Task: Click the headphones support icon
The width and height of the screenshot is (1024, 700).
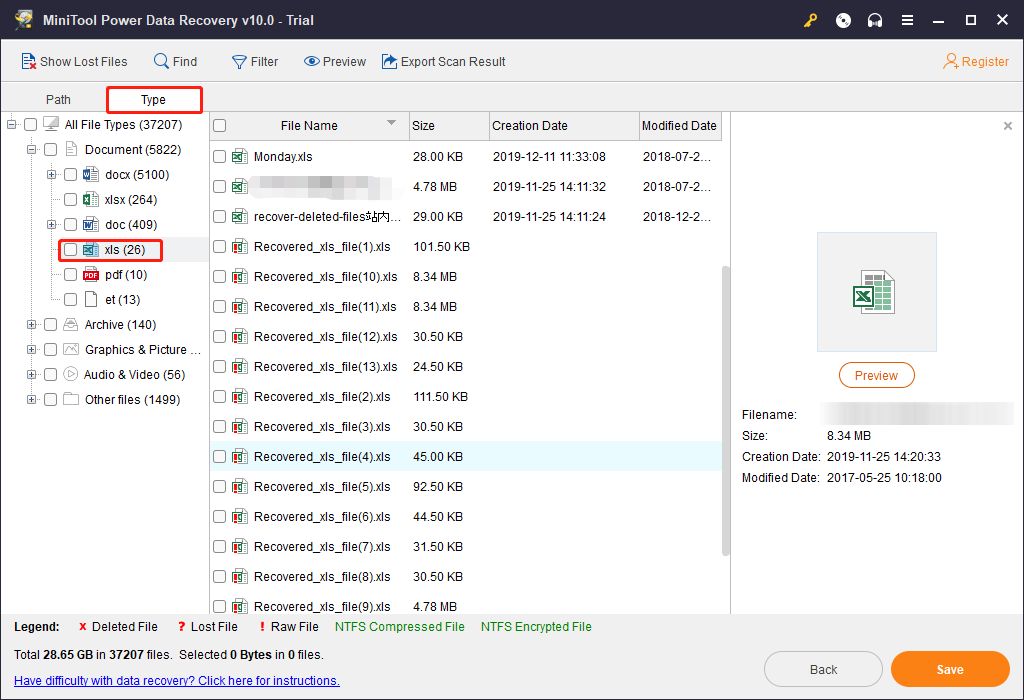Action: coord(875,20)
